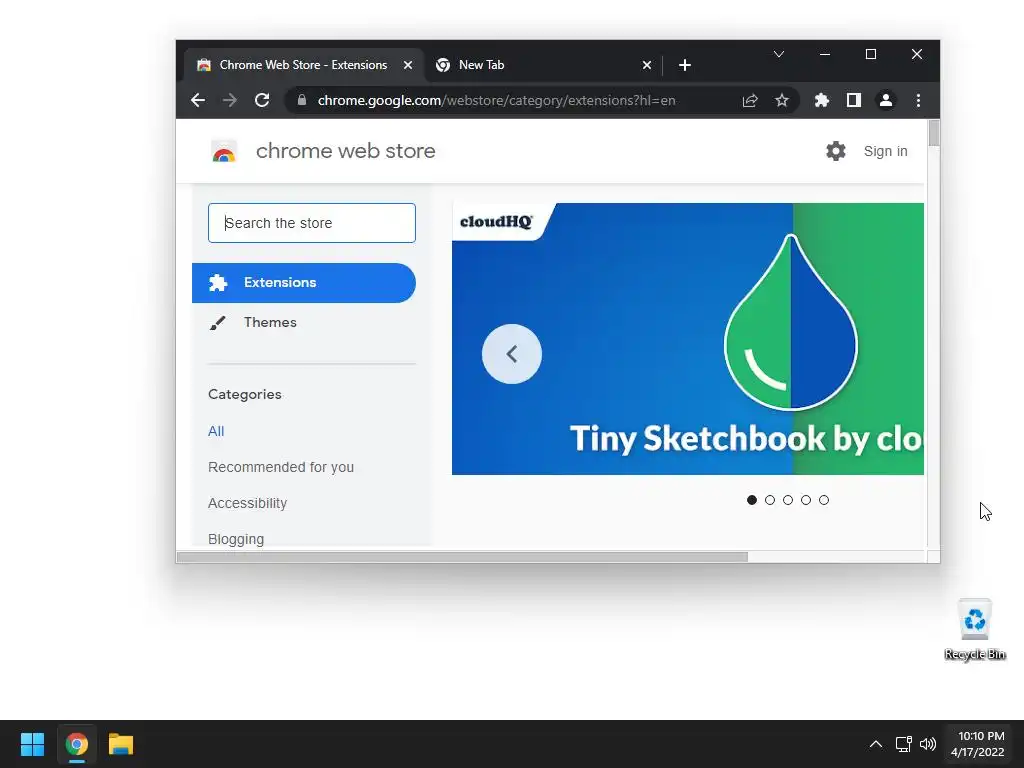Open the tab search dropdown arrow

click(x=778, y=54)
